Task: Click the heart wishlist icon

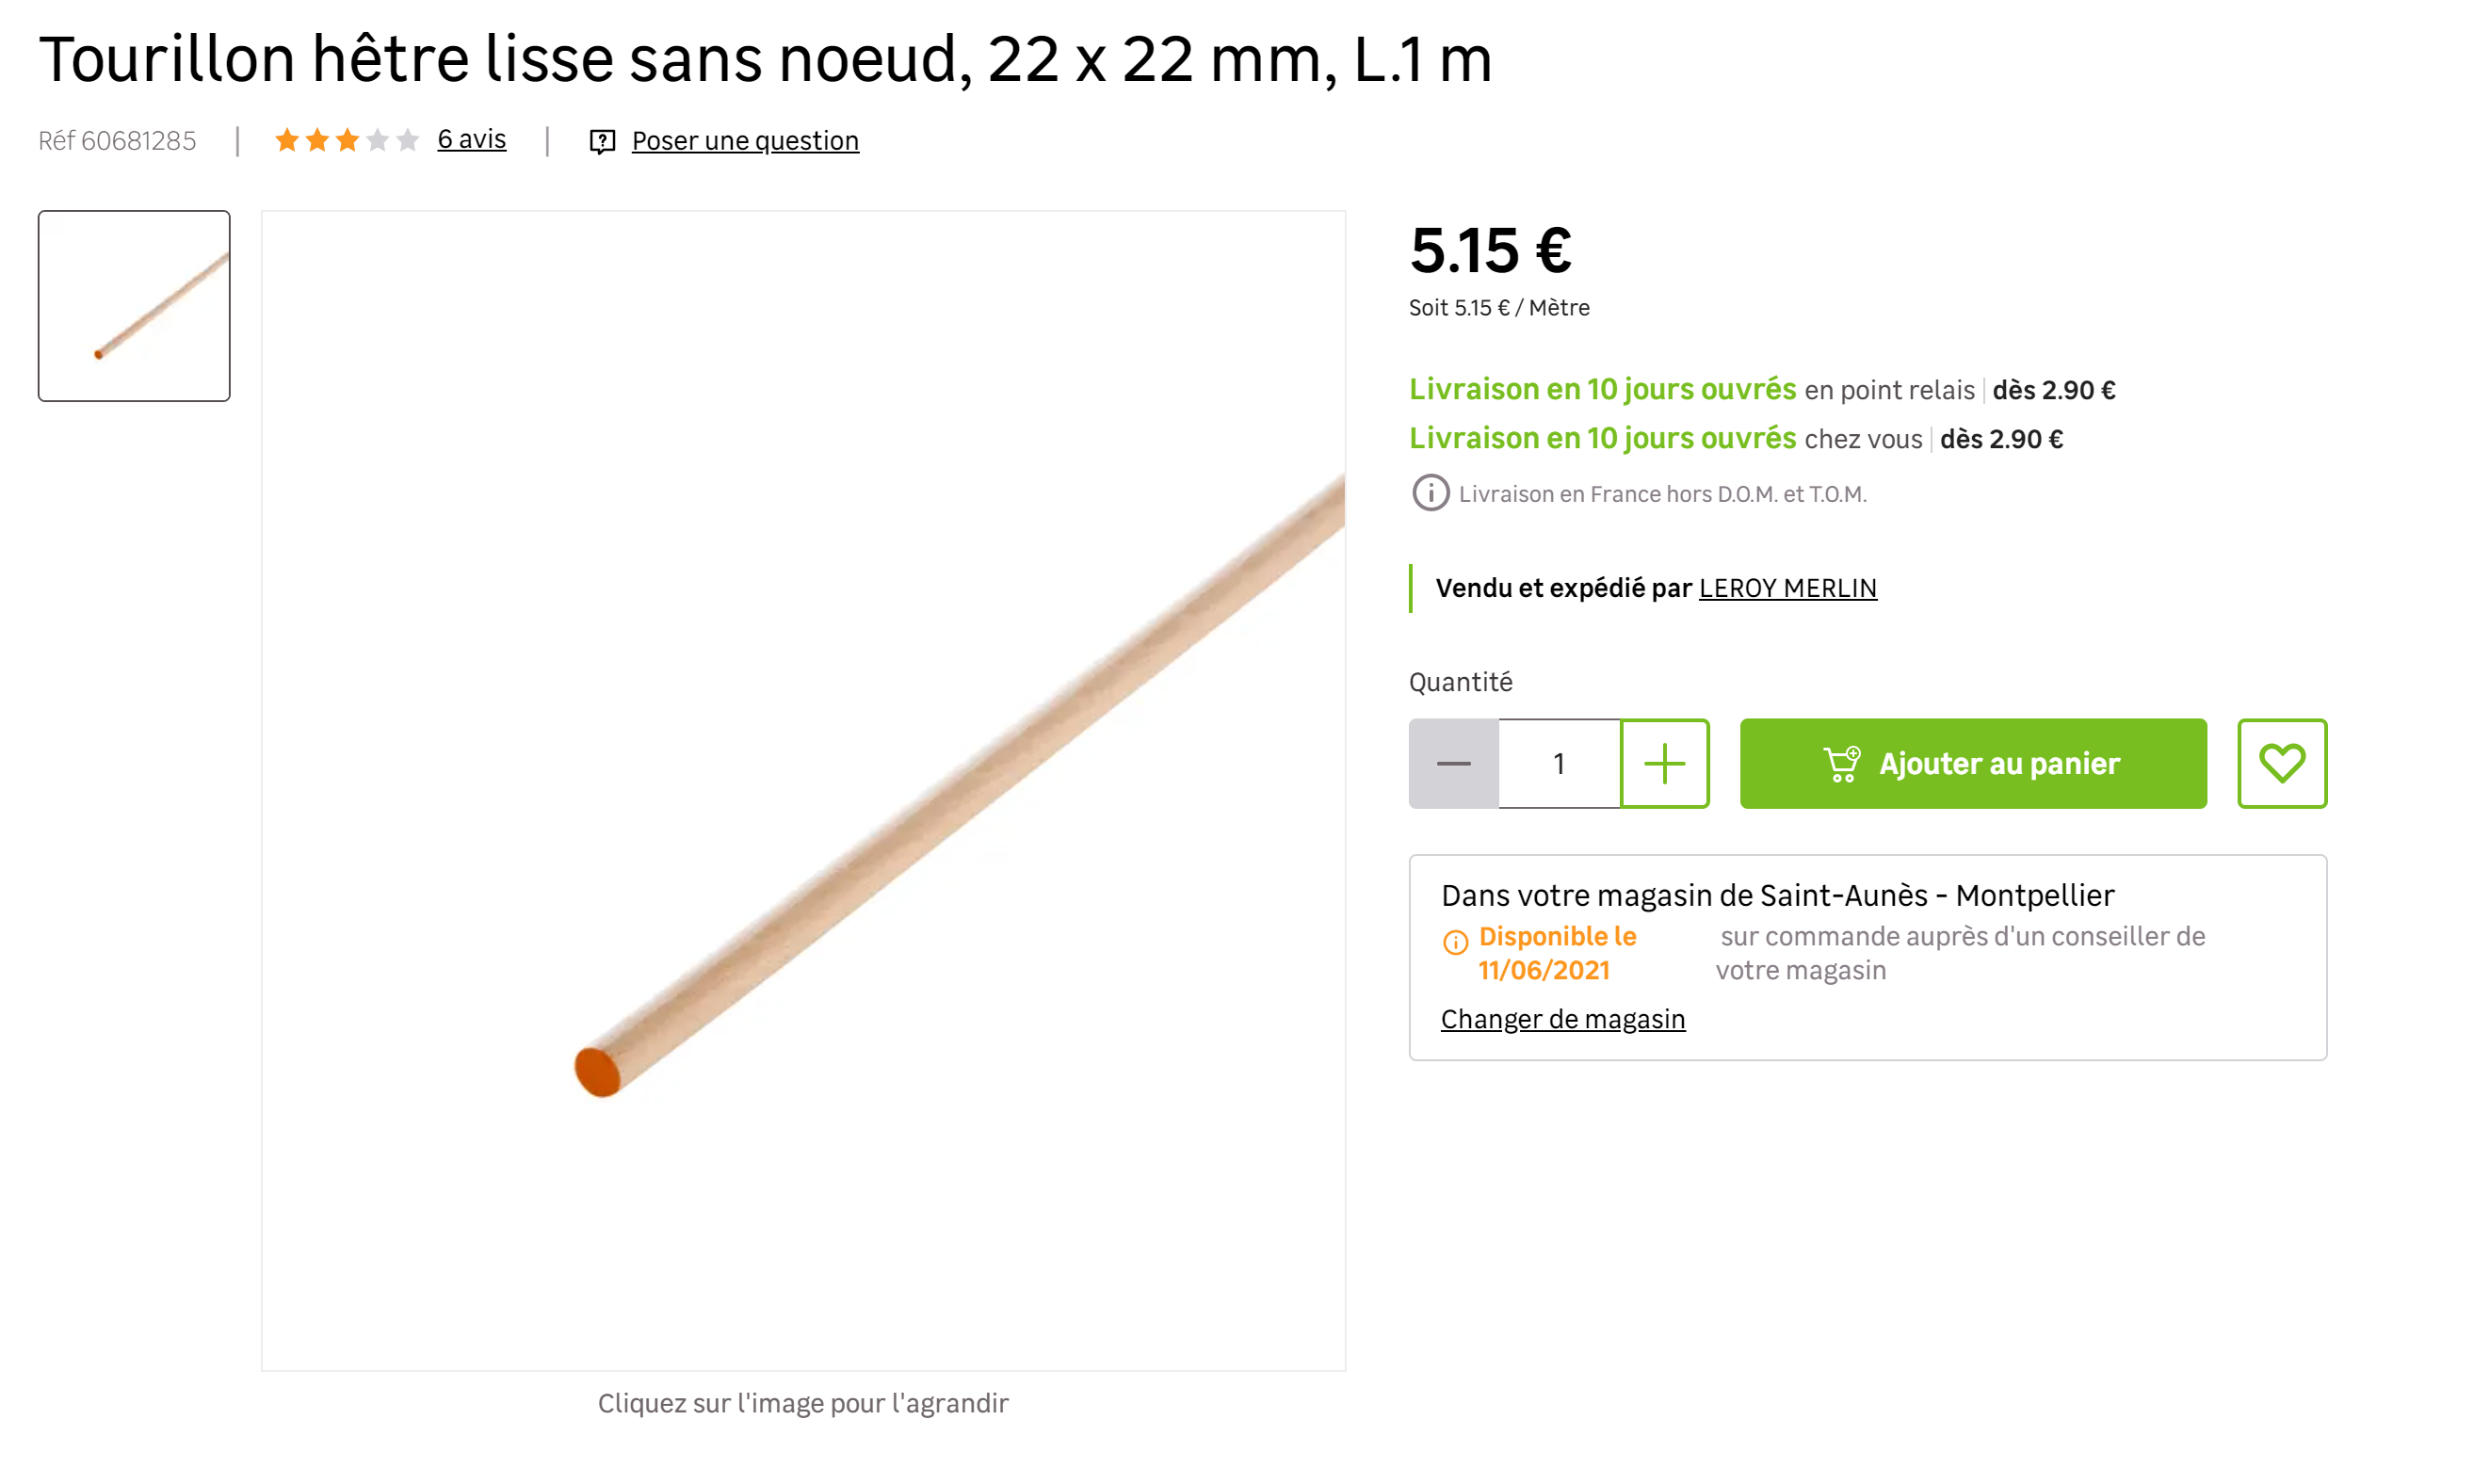Action: (x=2281, y=763)
